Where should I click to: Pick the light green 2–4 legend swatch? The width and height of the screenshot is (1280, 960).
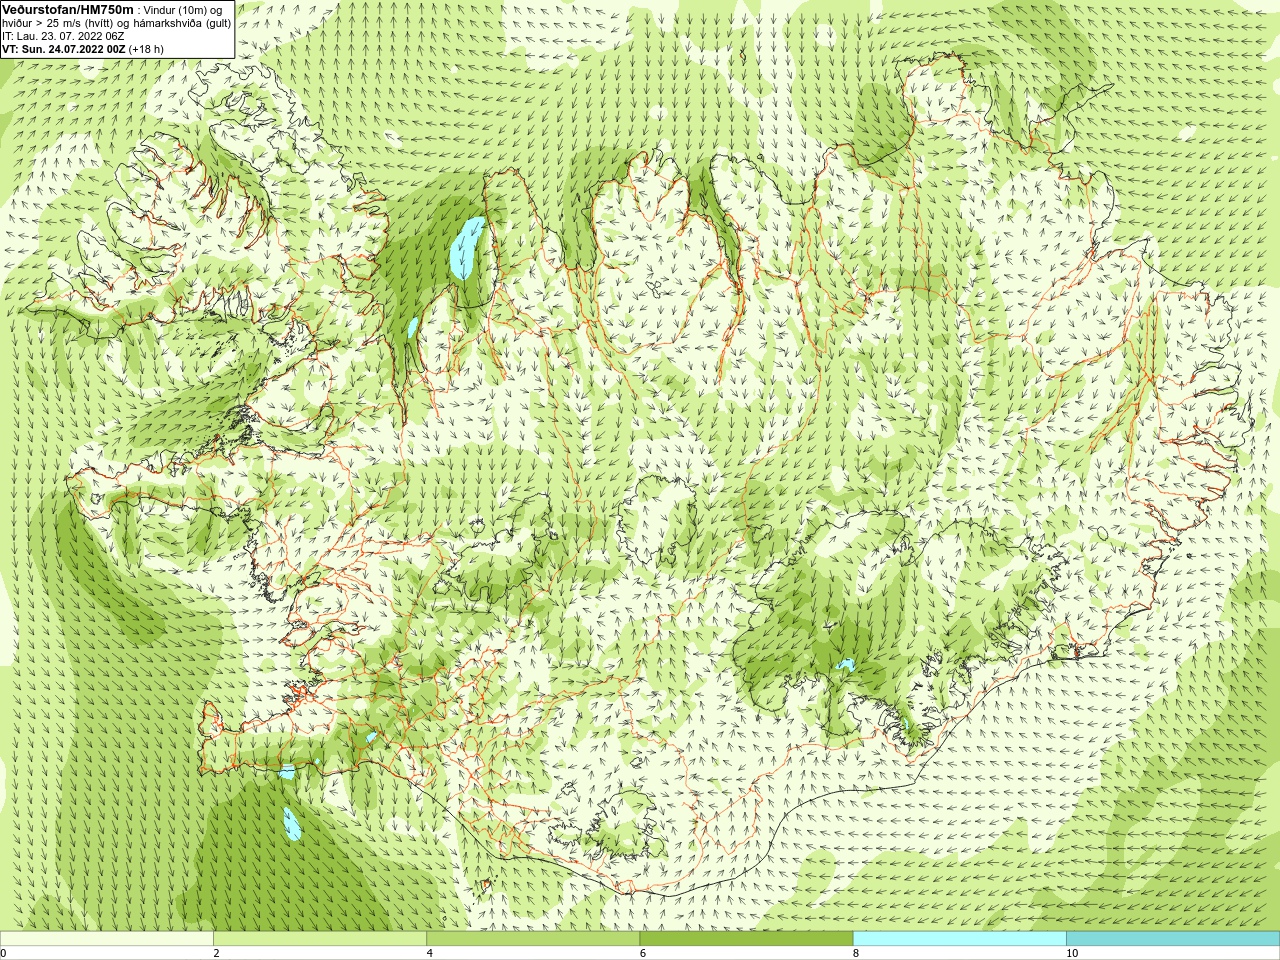coord(320,939)
